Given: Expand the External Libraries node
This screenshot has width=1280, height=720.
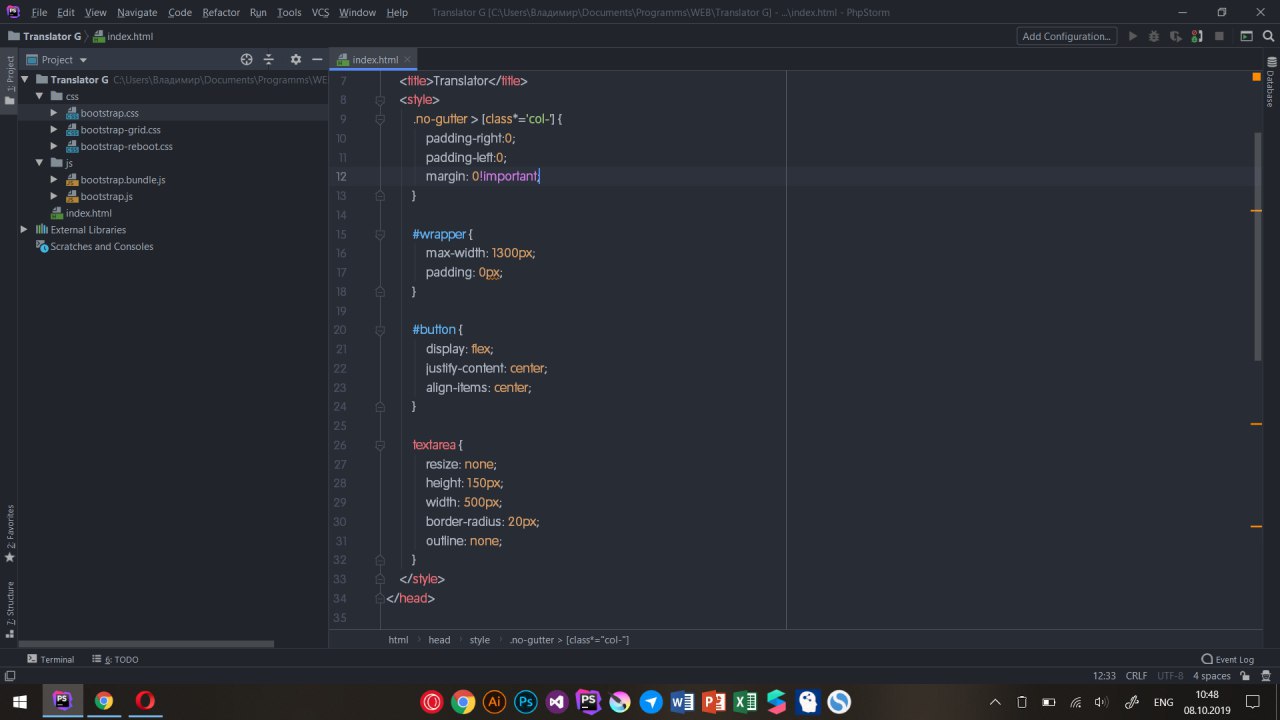Looking at the screenshot, I should point(24,229).
